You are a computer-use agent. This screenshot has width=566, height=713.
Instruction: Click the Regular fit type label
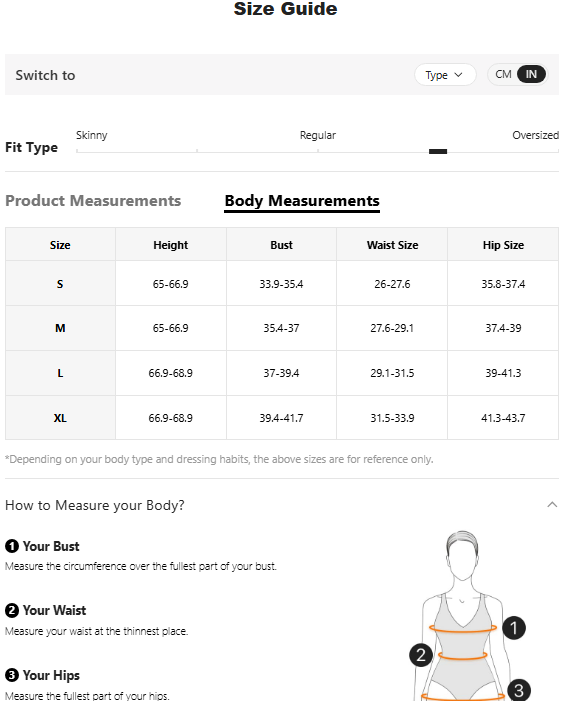point(318,135)
